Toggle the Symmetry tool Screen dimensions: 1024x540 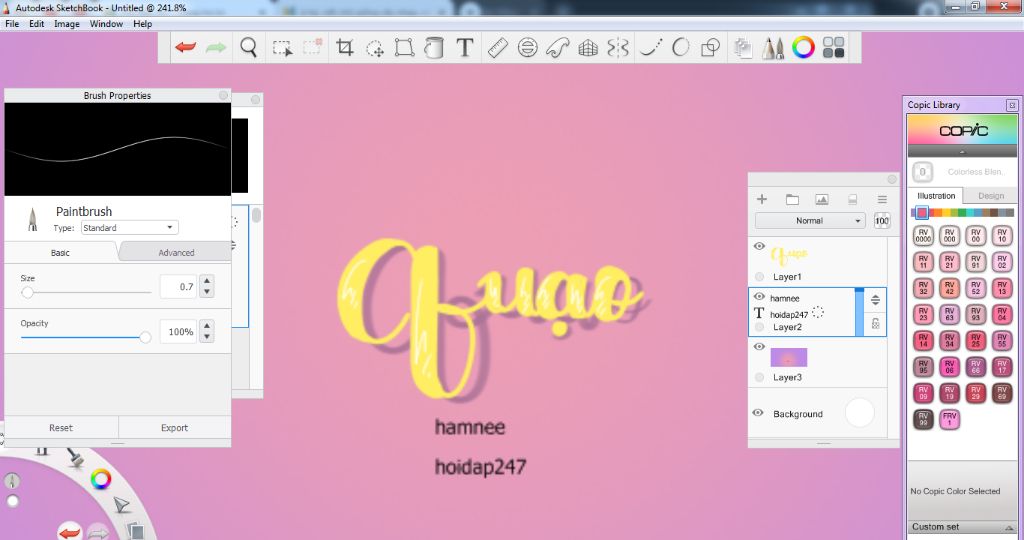click(x=618, y=48)
